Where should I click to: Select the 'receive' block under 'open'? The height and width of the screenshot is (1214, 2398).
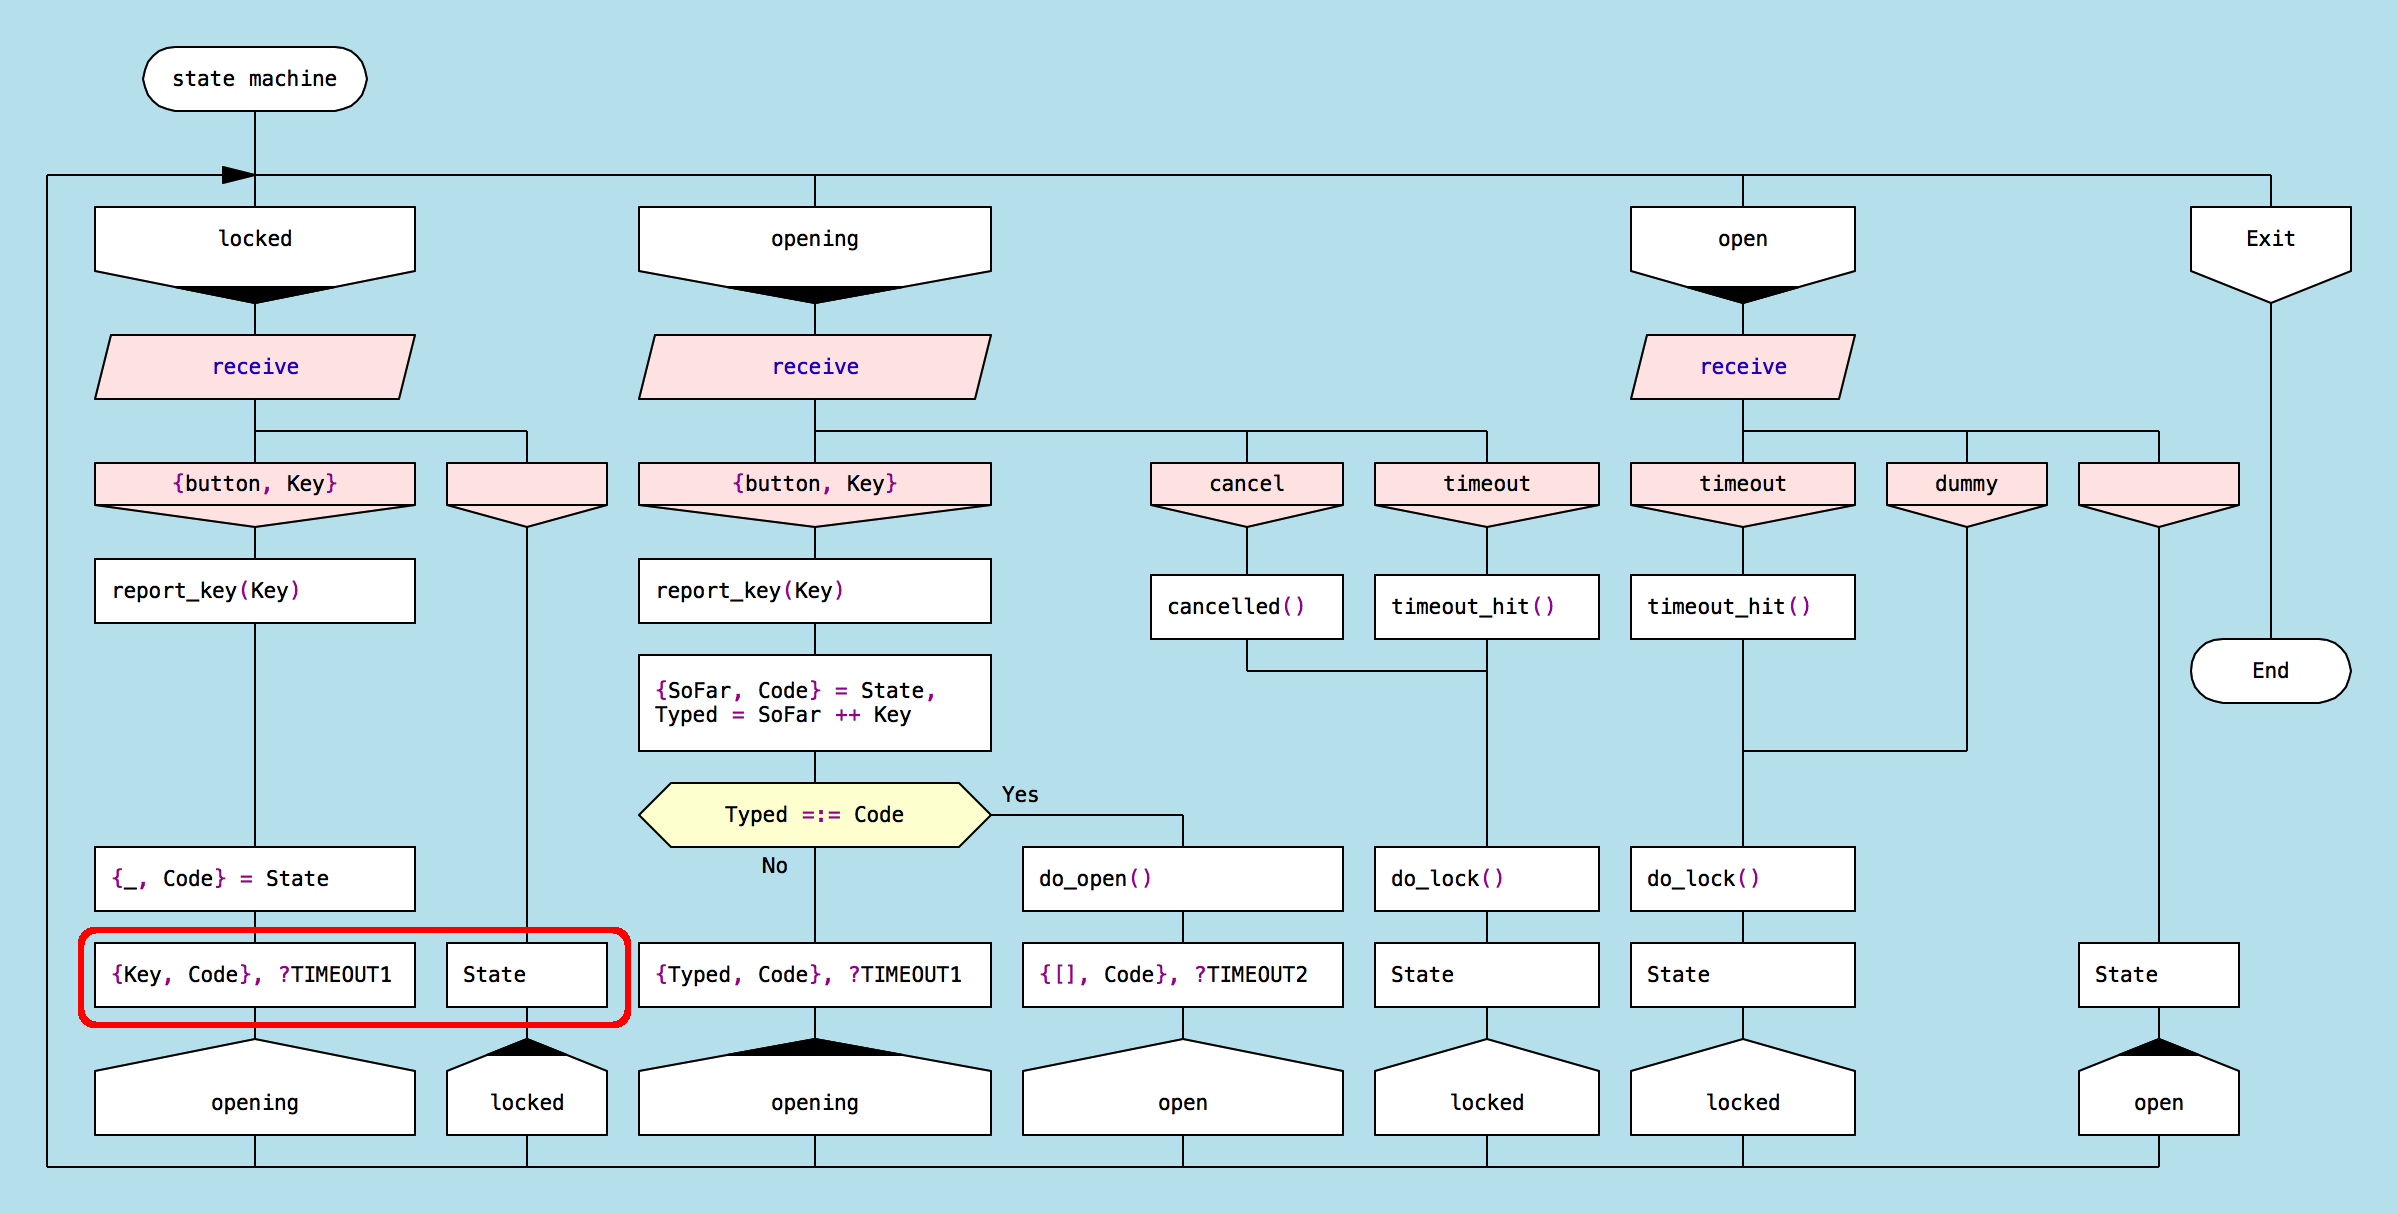1742,367
